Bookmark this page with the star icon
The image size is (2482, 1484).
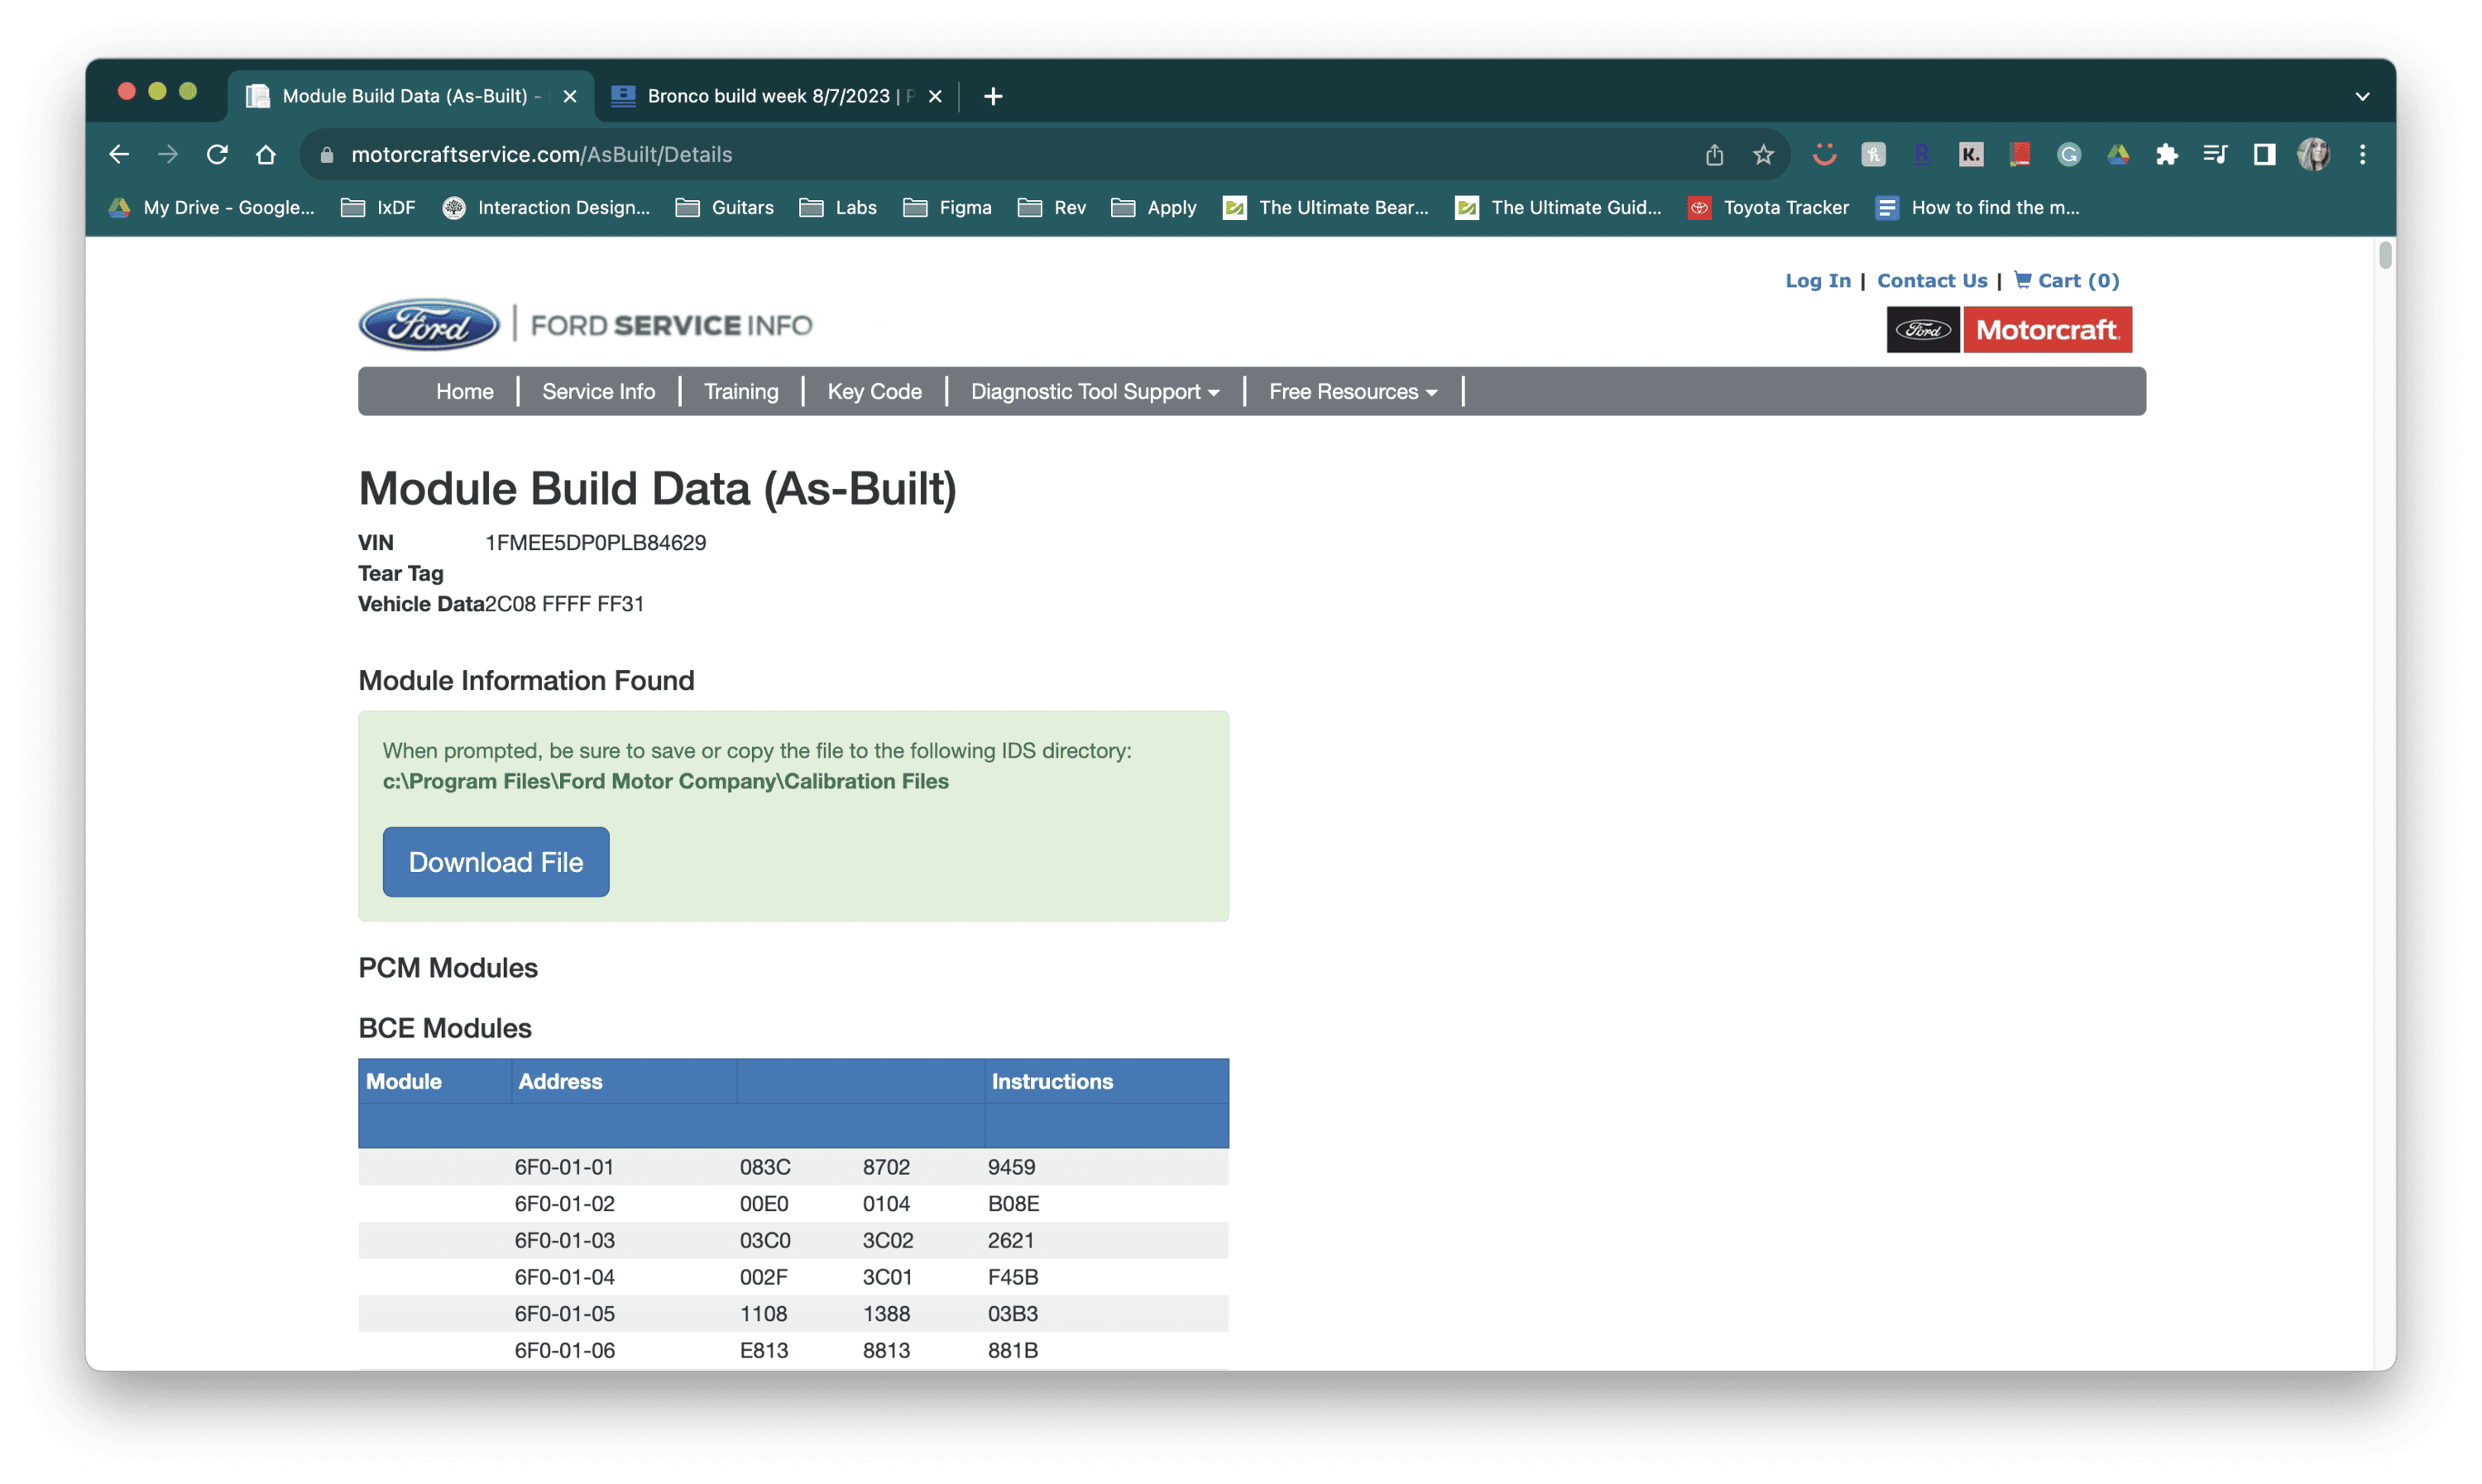1763,154
